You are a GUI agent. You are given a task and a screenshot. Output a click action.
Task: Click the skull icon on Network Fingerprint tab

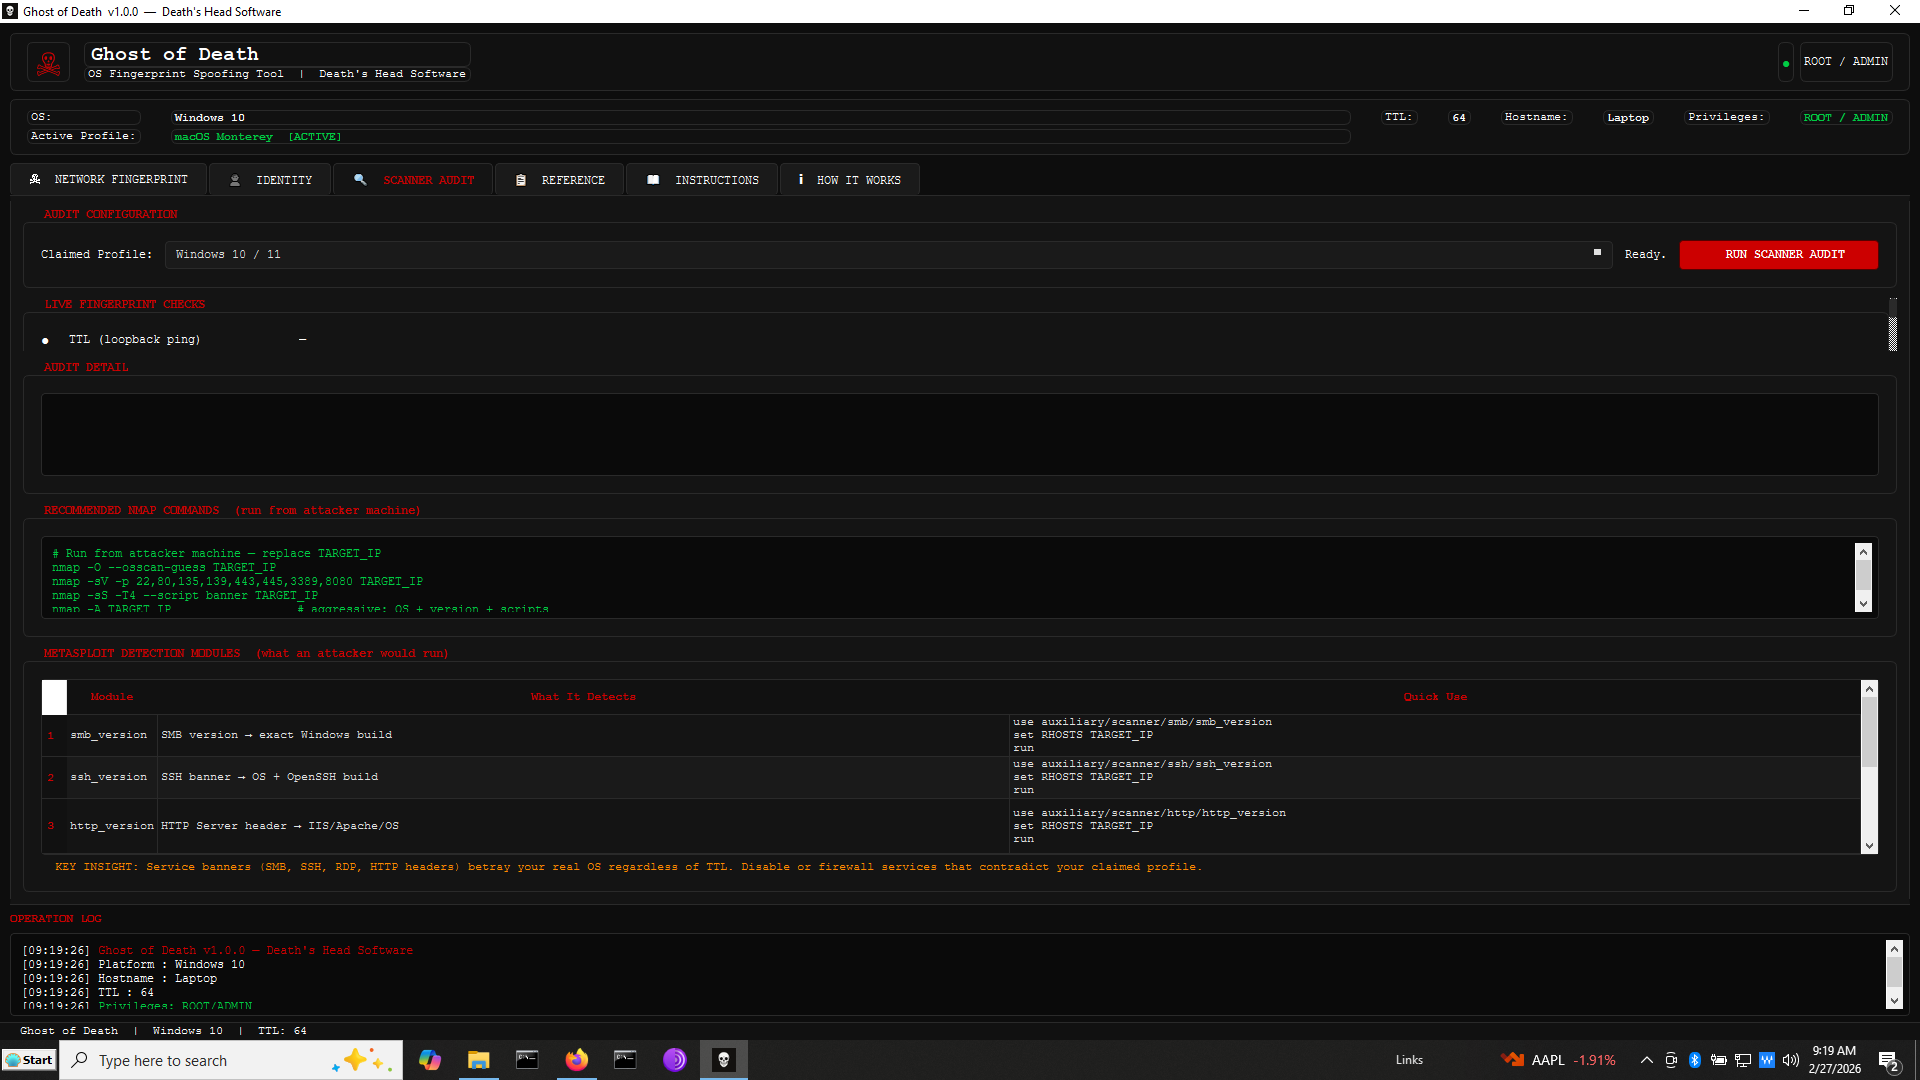(35, 179)
